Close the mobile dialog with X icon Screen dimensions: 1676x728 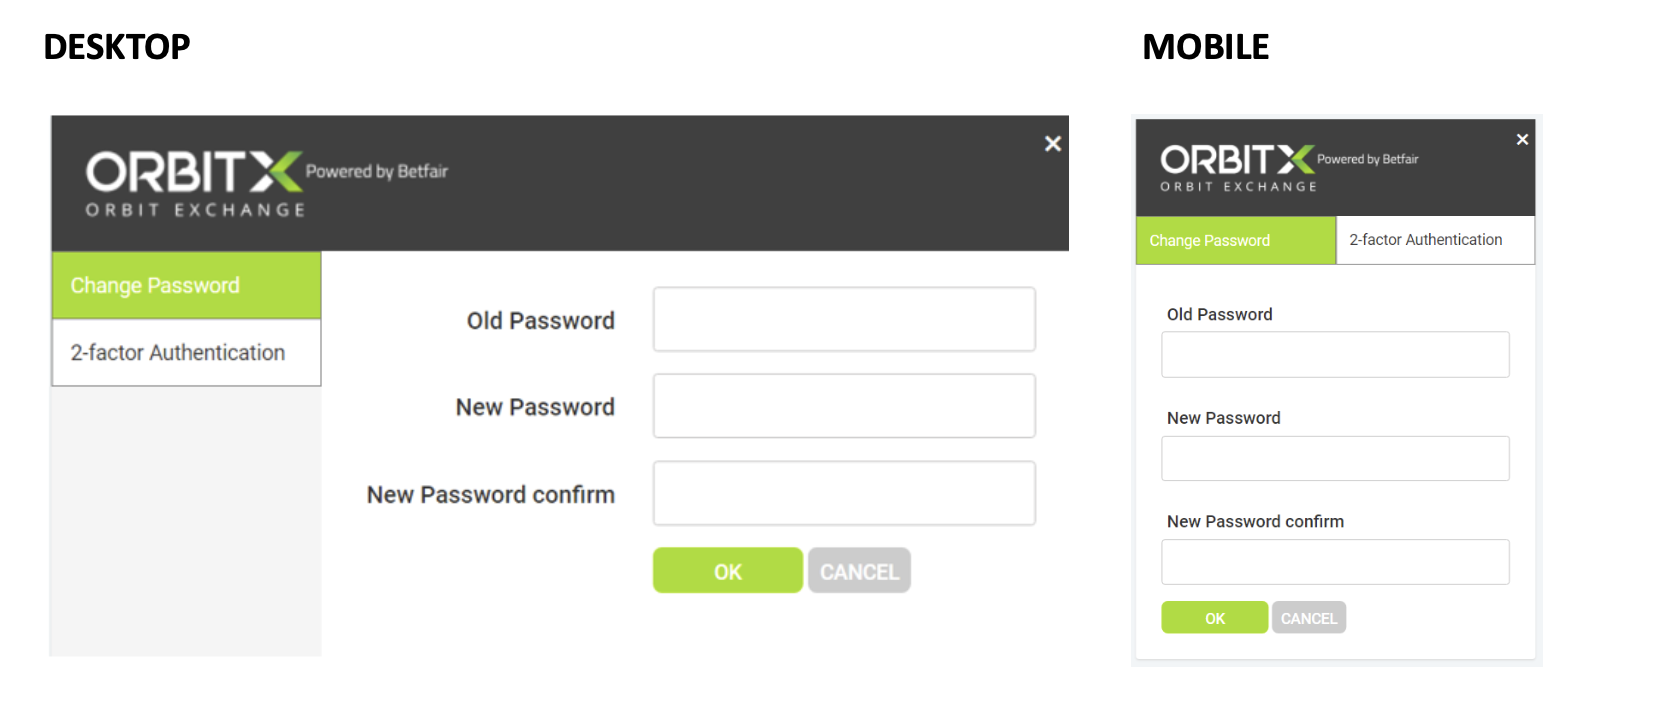pos(1522,140)
